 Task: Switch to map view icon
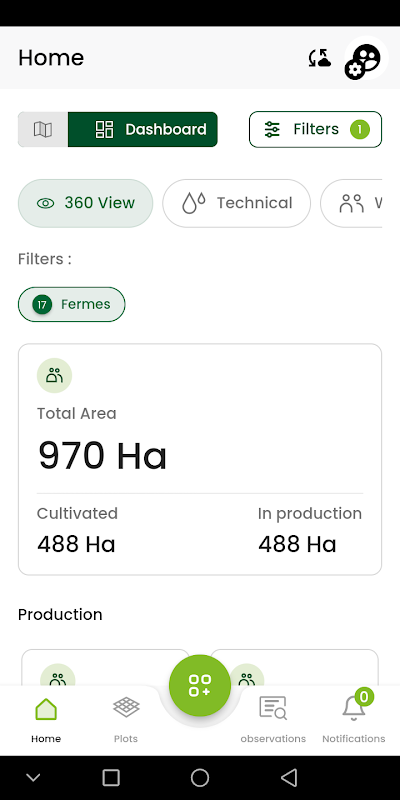tap(43, 130)
